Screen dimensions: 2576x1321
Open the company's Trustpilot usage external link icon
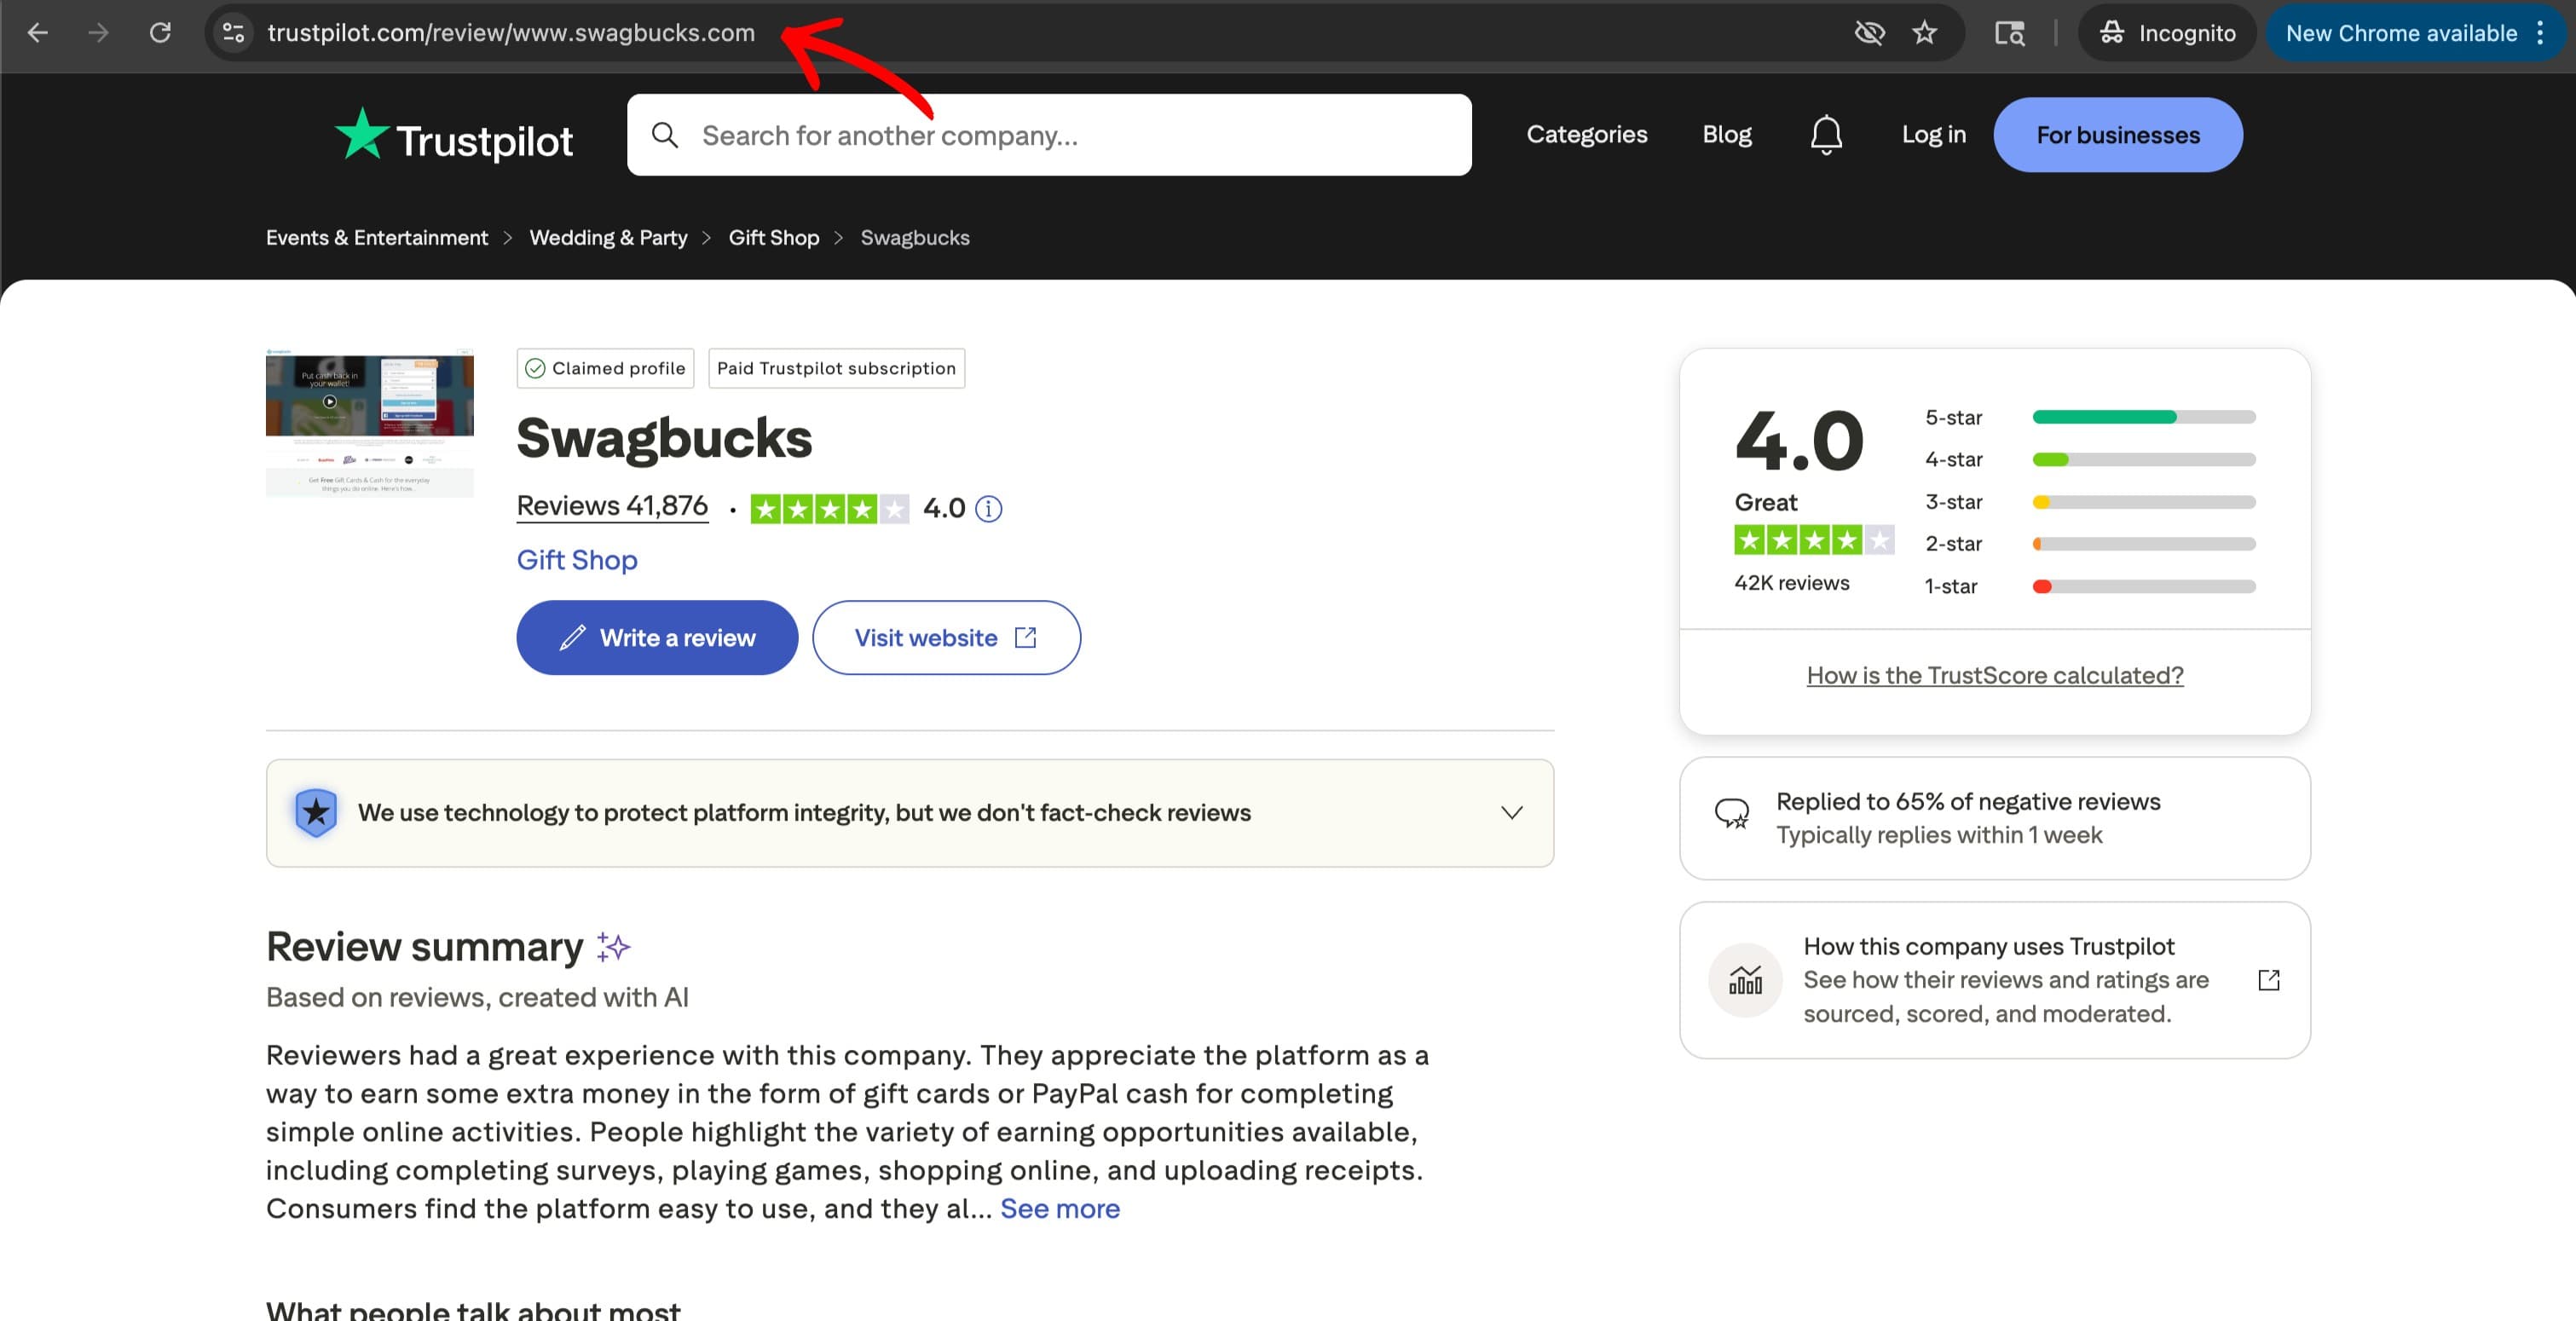(2268, 980)
